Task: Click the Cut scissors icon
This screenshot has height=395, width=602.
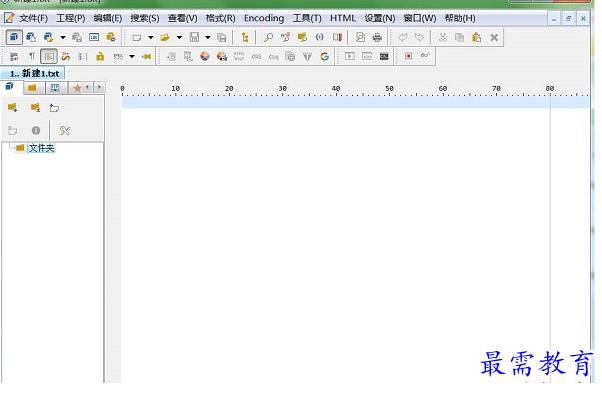Action: (443, 37)
